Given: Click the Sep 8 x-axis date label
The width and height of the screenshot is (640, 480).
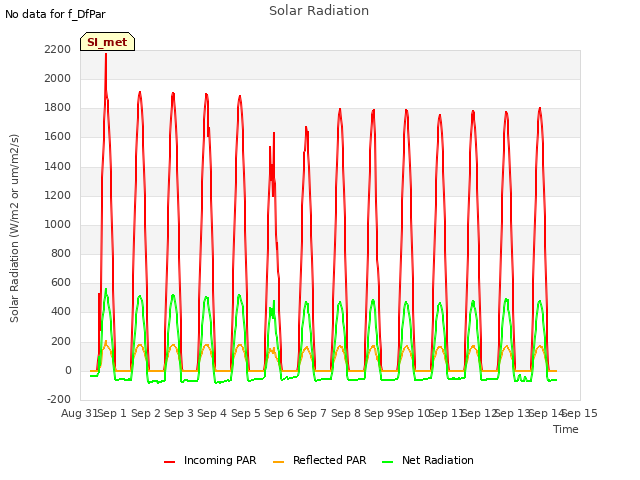Looking at the screenshot, I should pos(346,413).
